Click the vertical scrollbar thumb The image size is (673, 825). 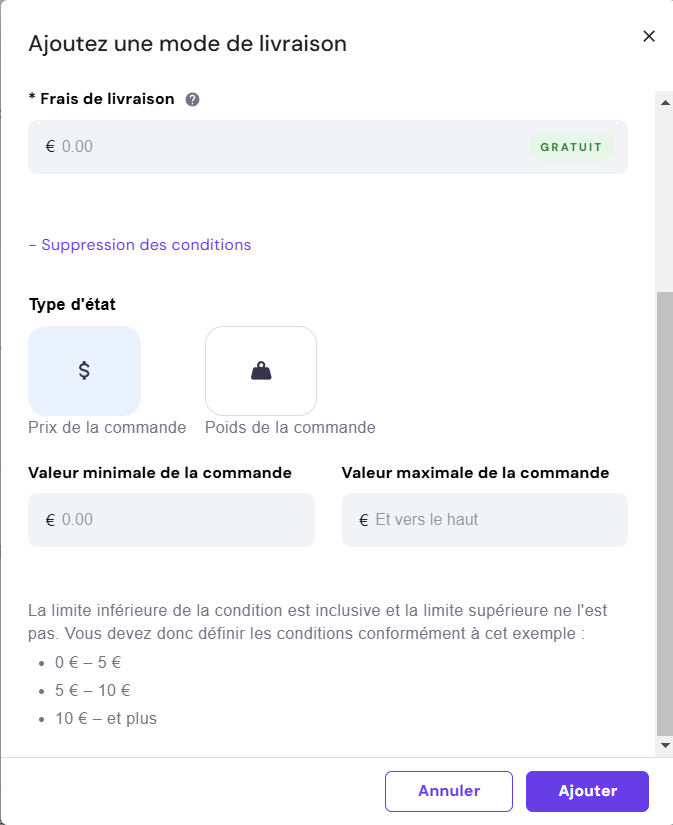[664, 510]
